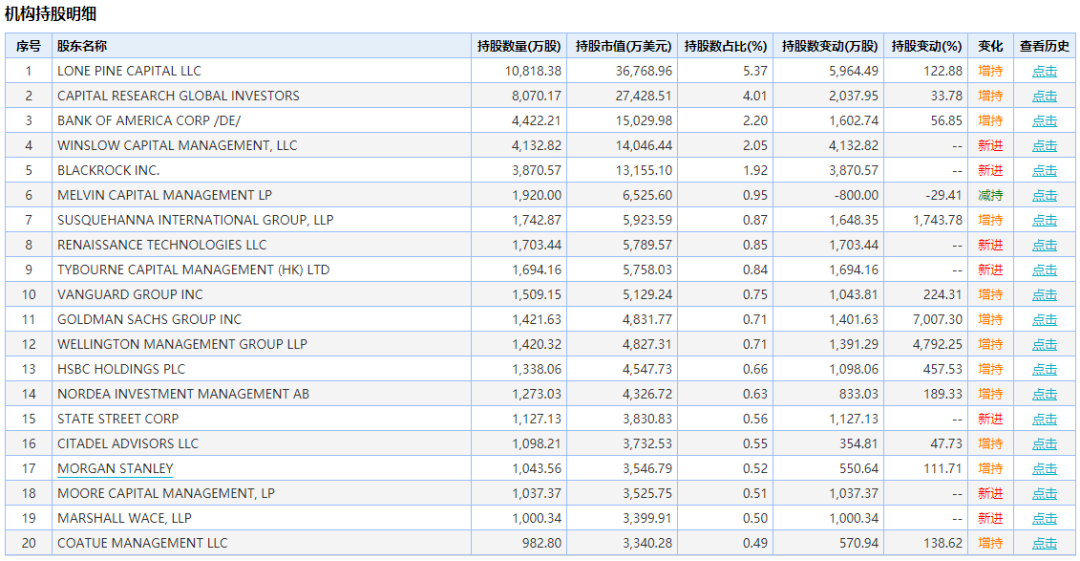
Task: Click the 10,818.38 shares value
Action: (532, 71)
